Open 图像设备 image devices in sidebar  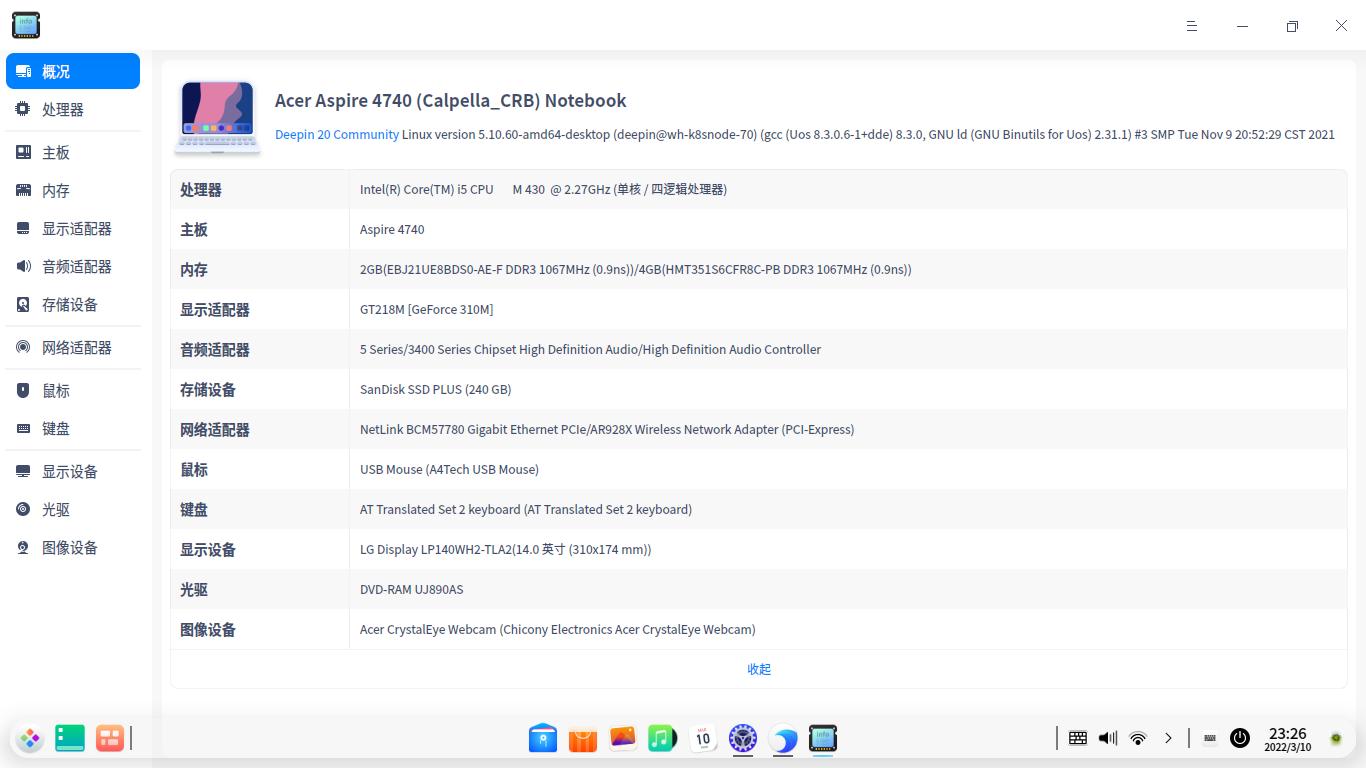(73, 547)
